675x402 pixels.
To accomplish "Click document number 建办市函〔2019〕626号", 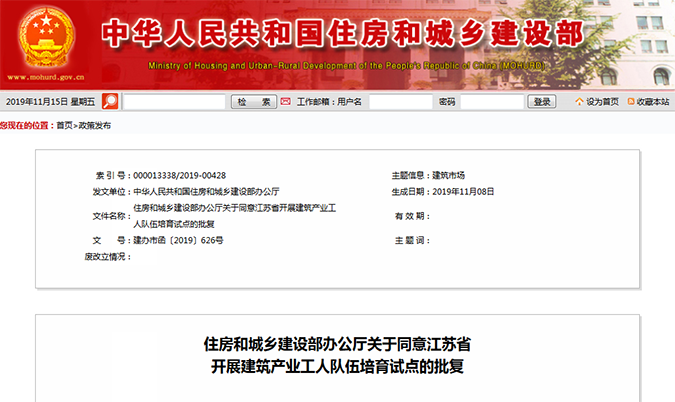I will pyautogui.click(x=178, y=240).
